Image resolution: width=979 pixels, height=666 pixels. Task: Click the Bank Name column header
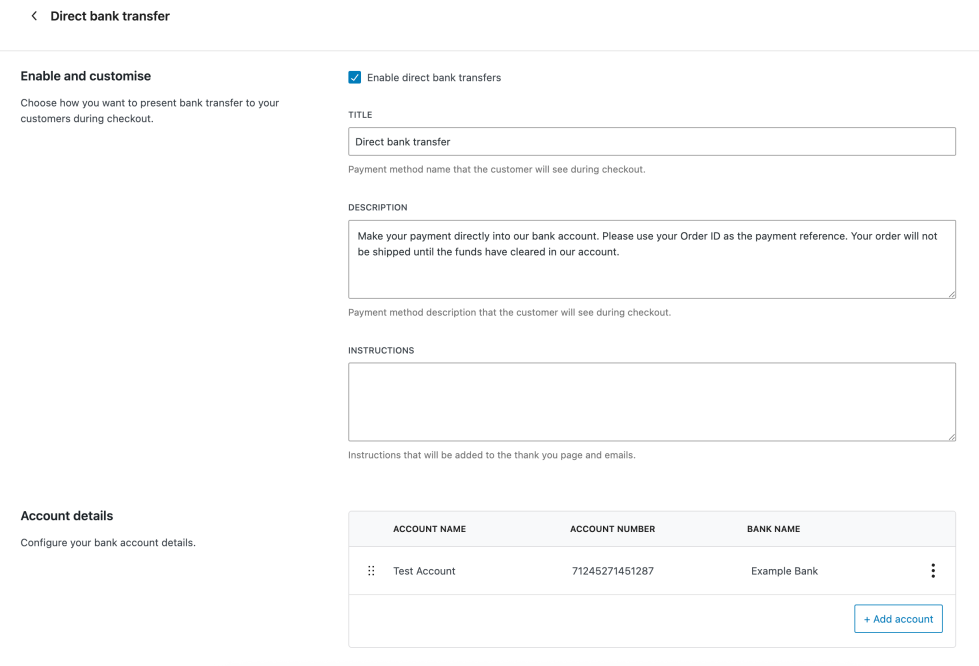(773, 529)
